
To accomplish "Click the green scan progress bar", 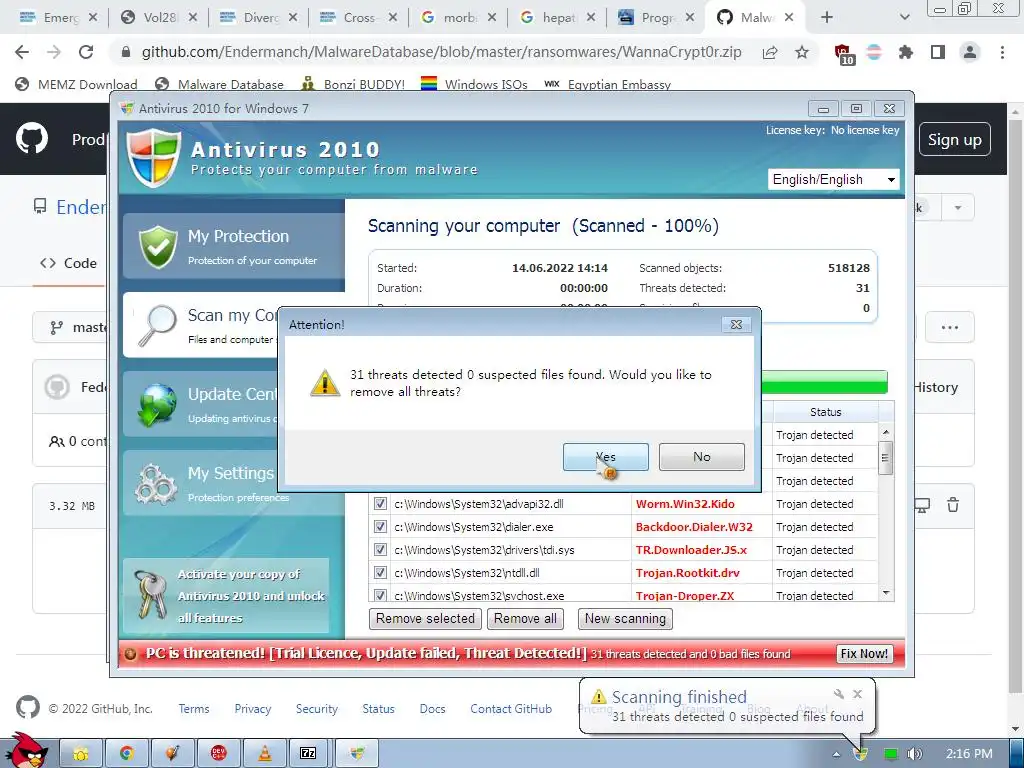I will point(824,382).
